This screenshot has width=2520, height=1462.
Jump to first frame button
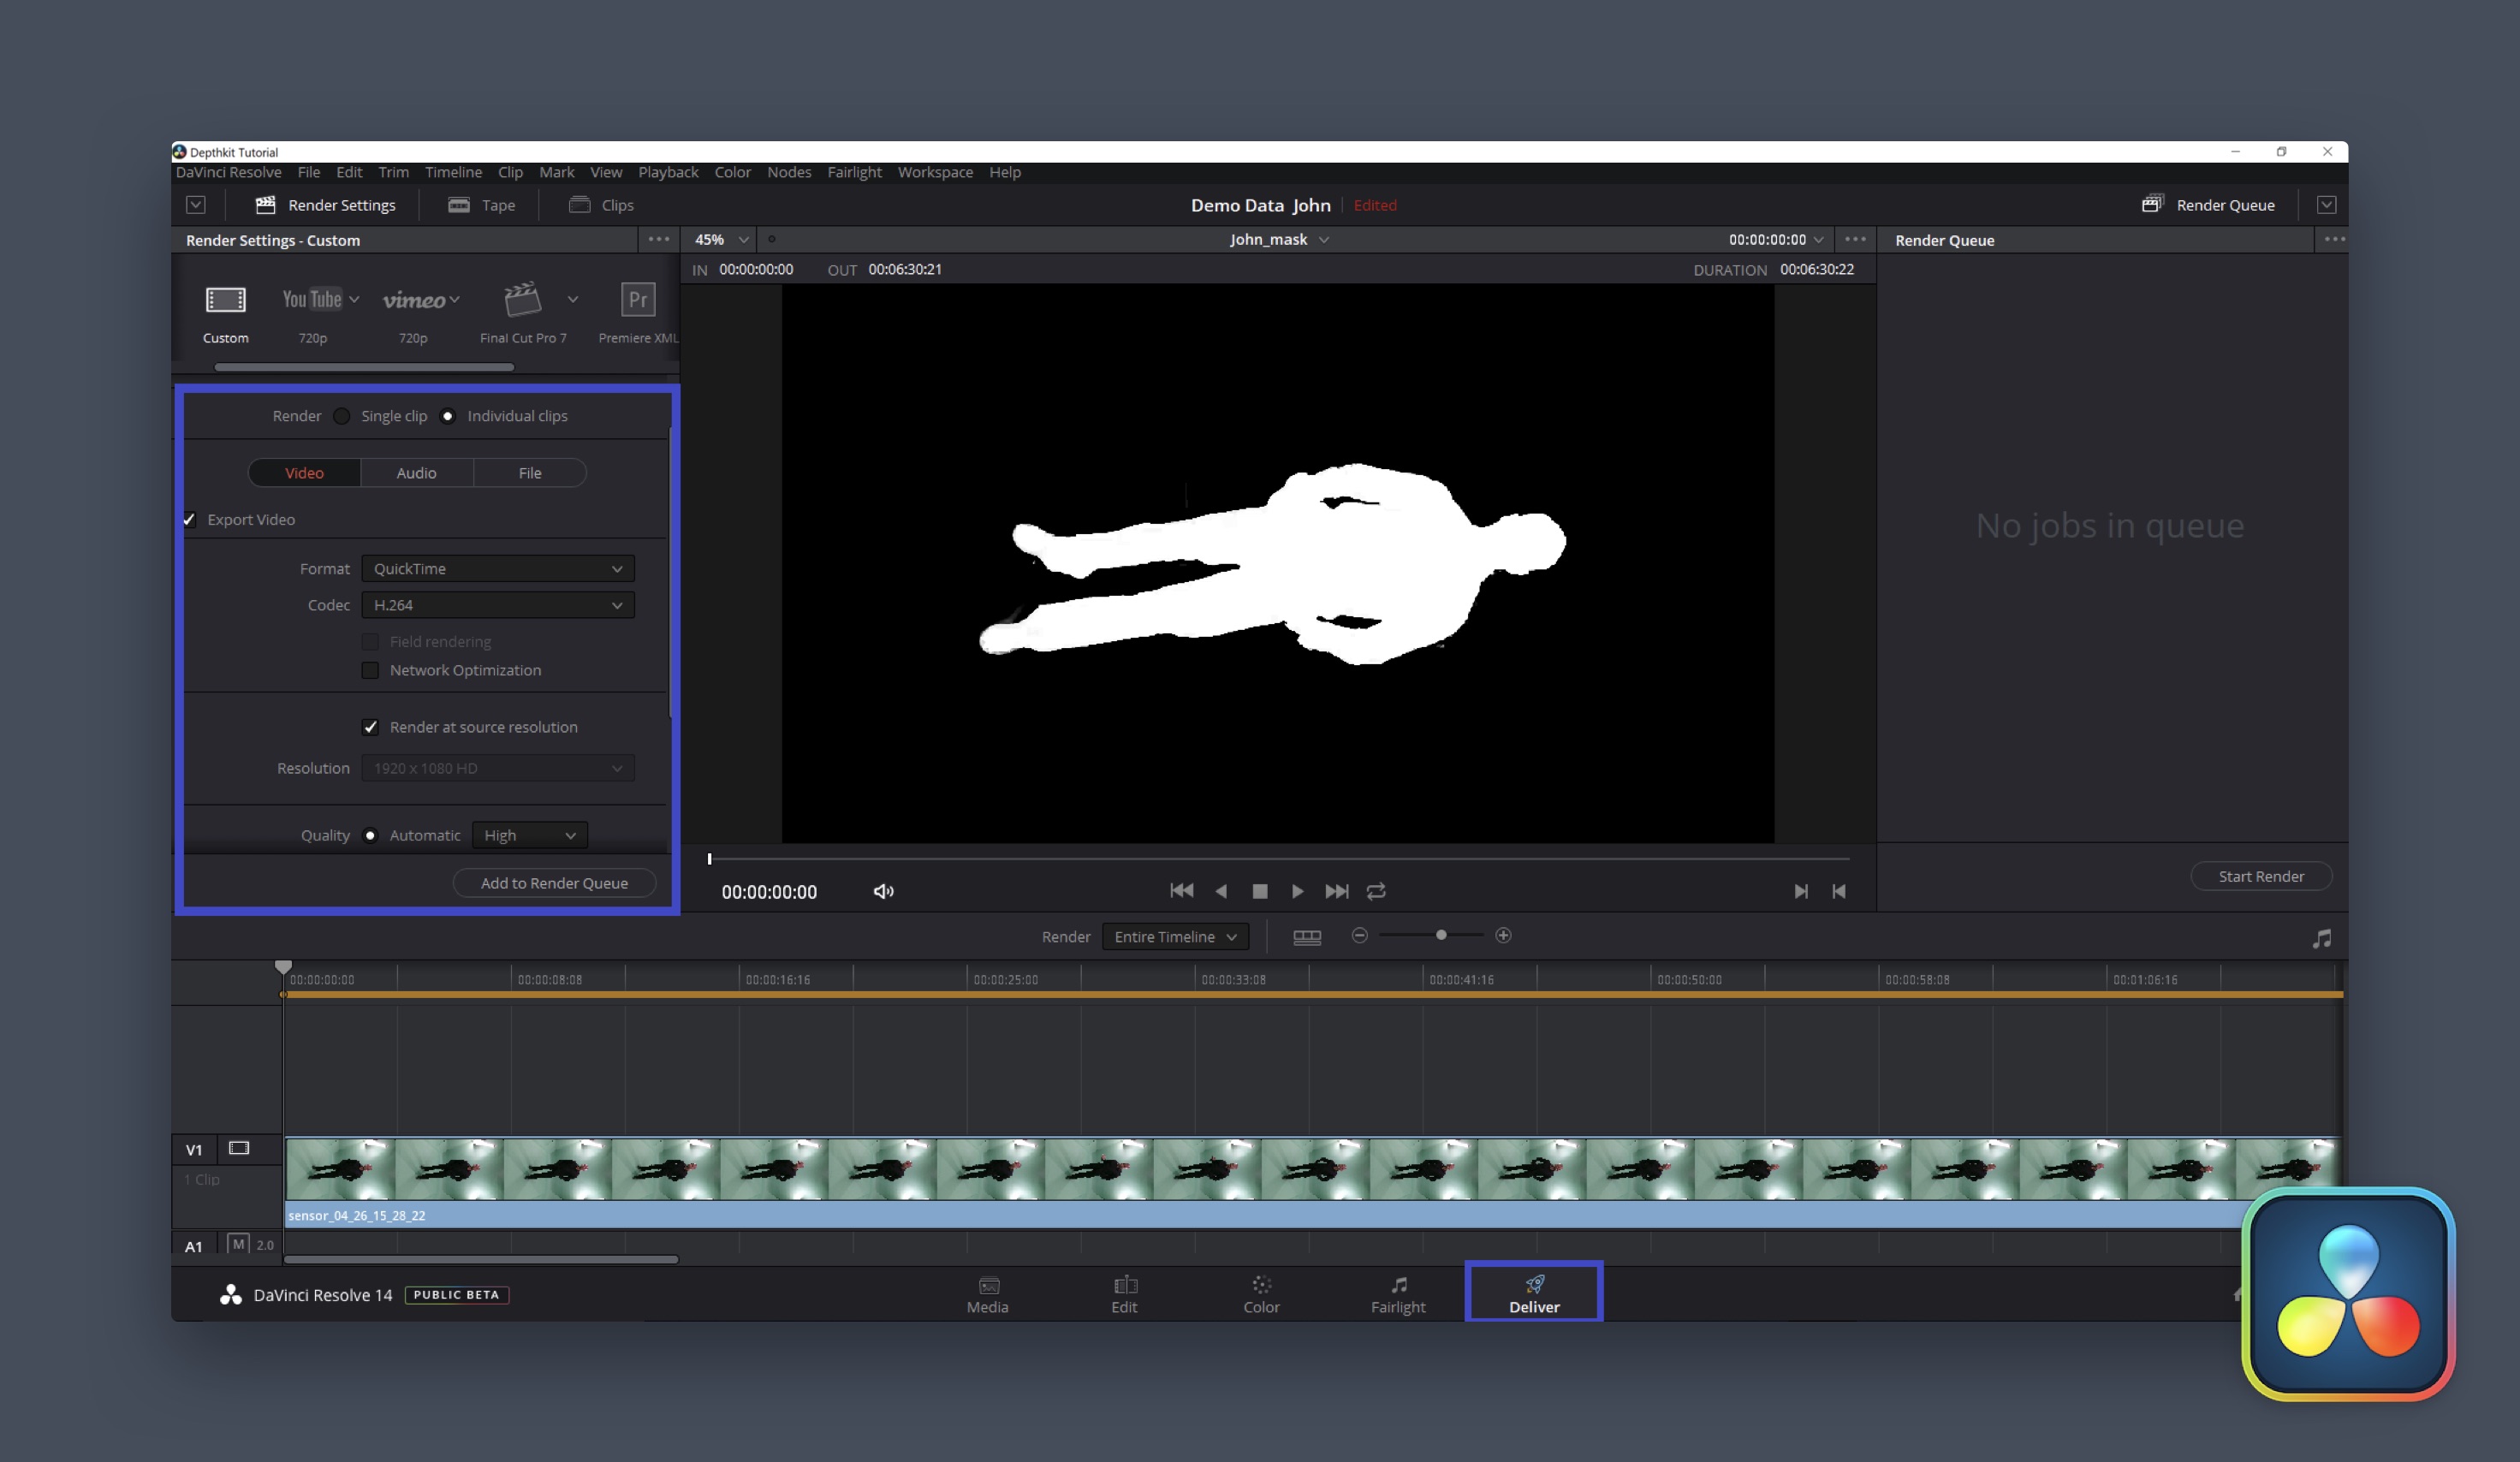point(1181,891)
